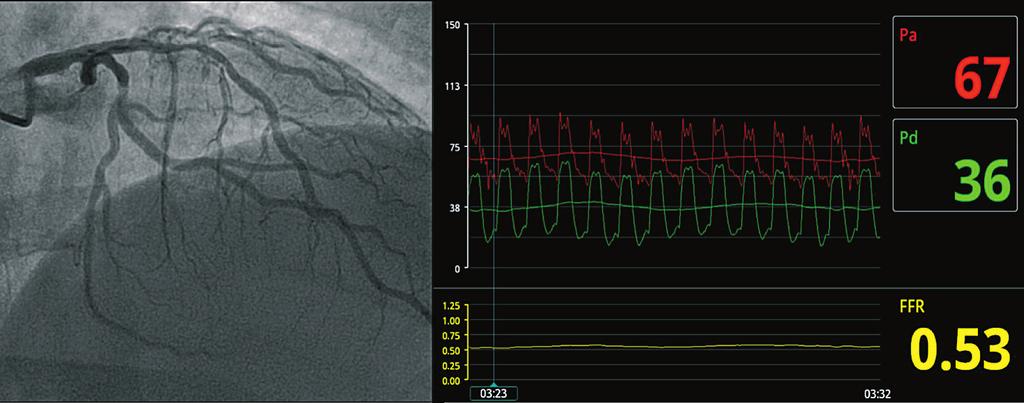Click the 0.25 FFR axis label
The image size is (1024, 403).
click(452, 365)
